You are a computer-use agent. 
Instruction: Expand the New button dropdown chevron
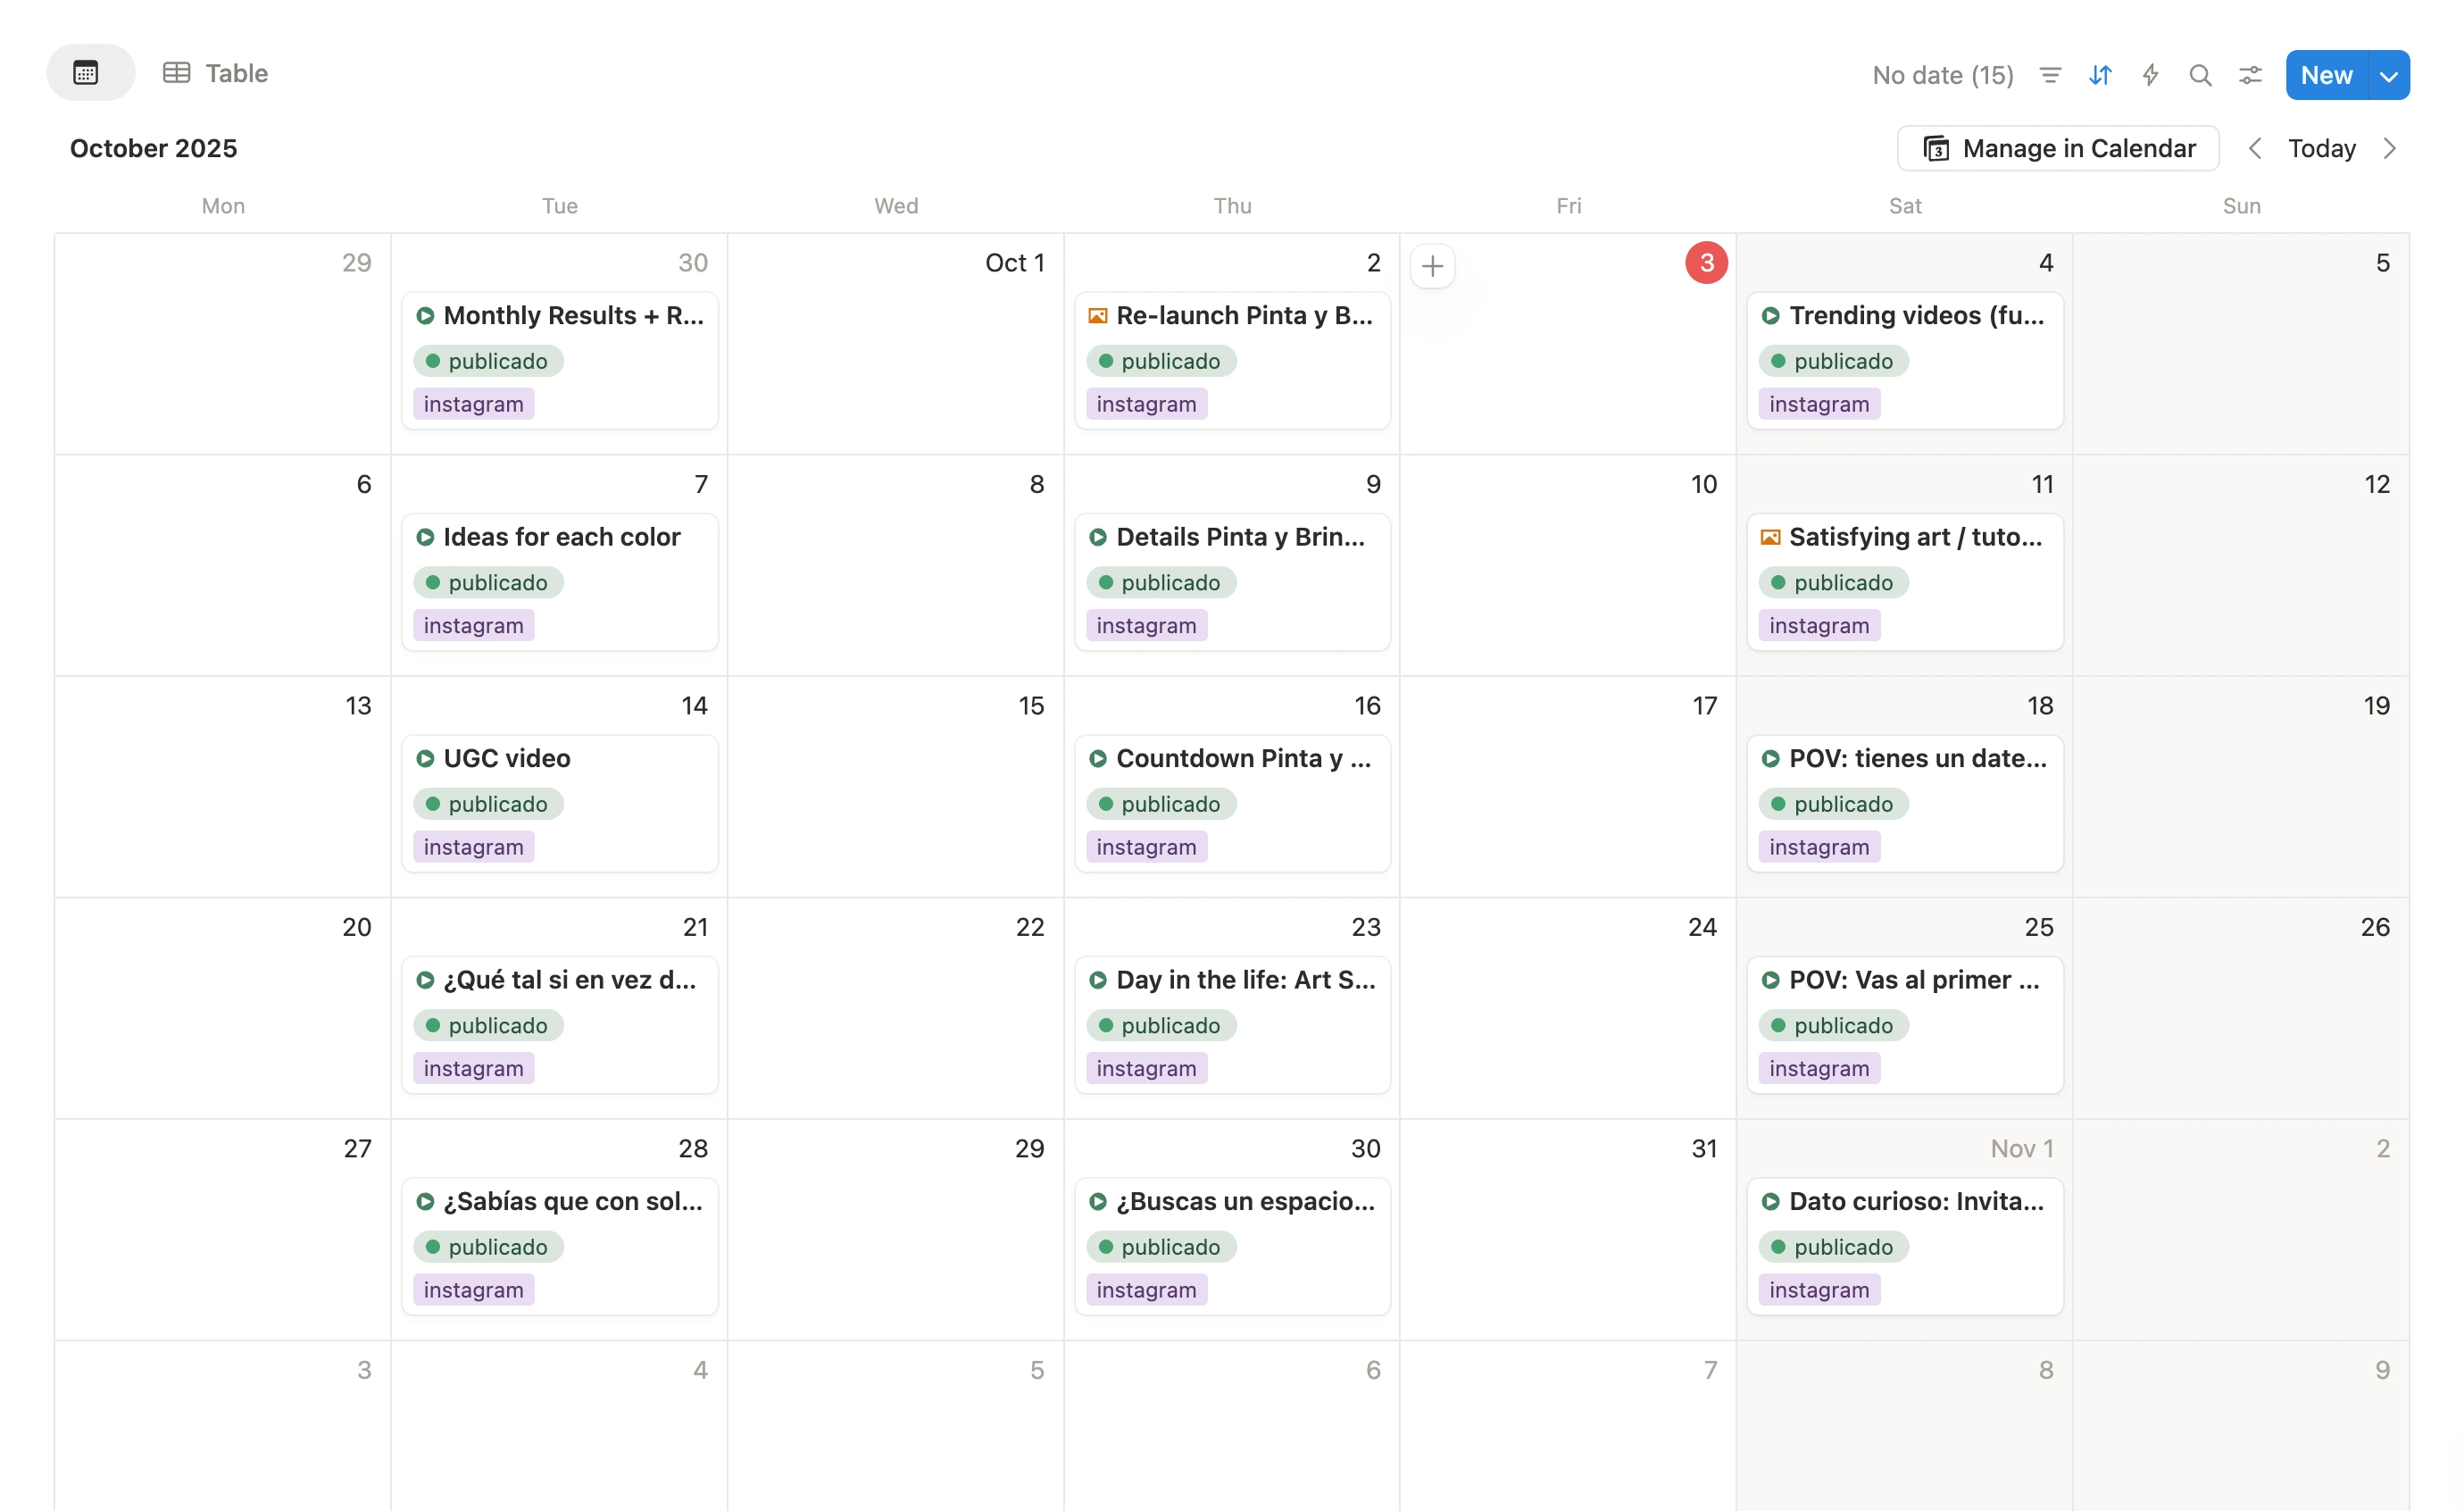click(x=2390, y=74)
